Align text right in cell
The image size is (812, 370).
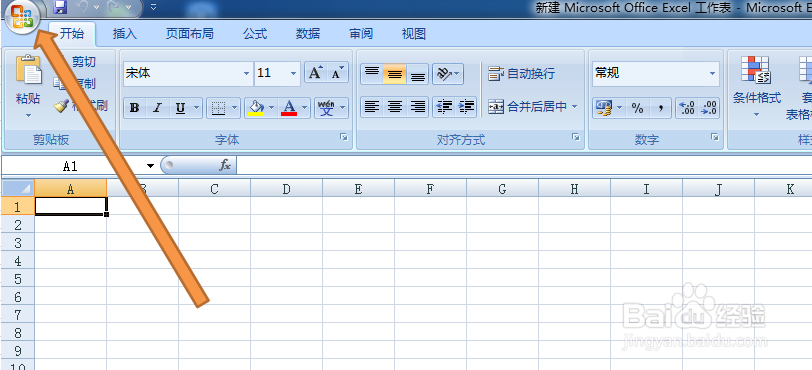pos(417,107)
